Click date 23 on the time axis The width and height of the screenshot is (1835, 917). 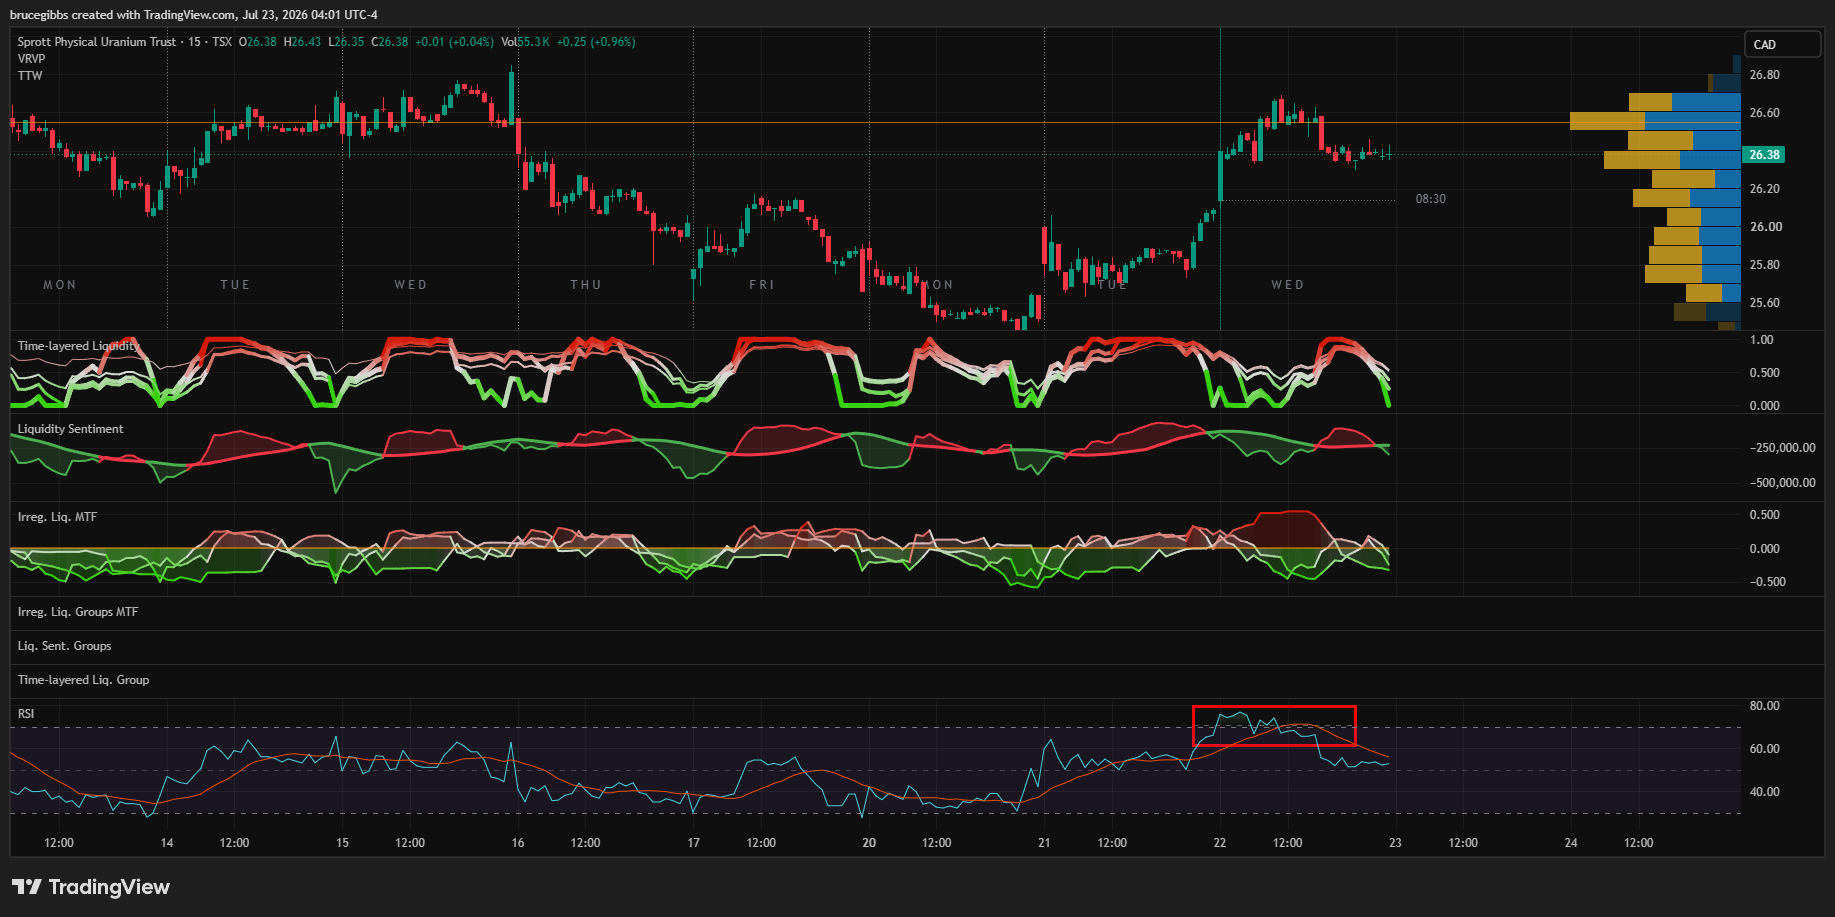point(1395,843)
